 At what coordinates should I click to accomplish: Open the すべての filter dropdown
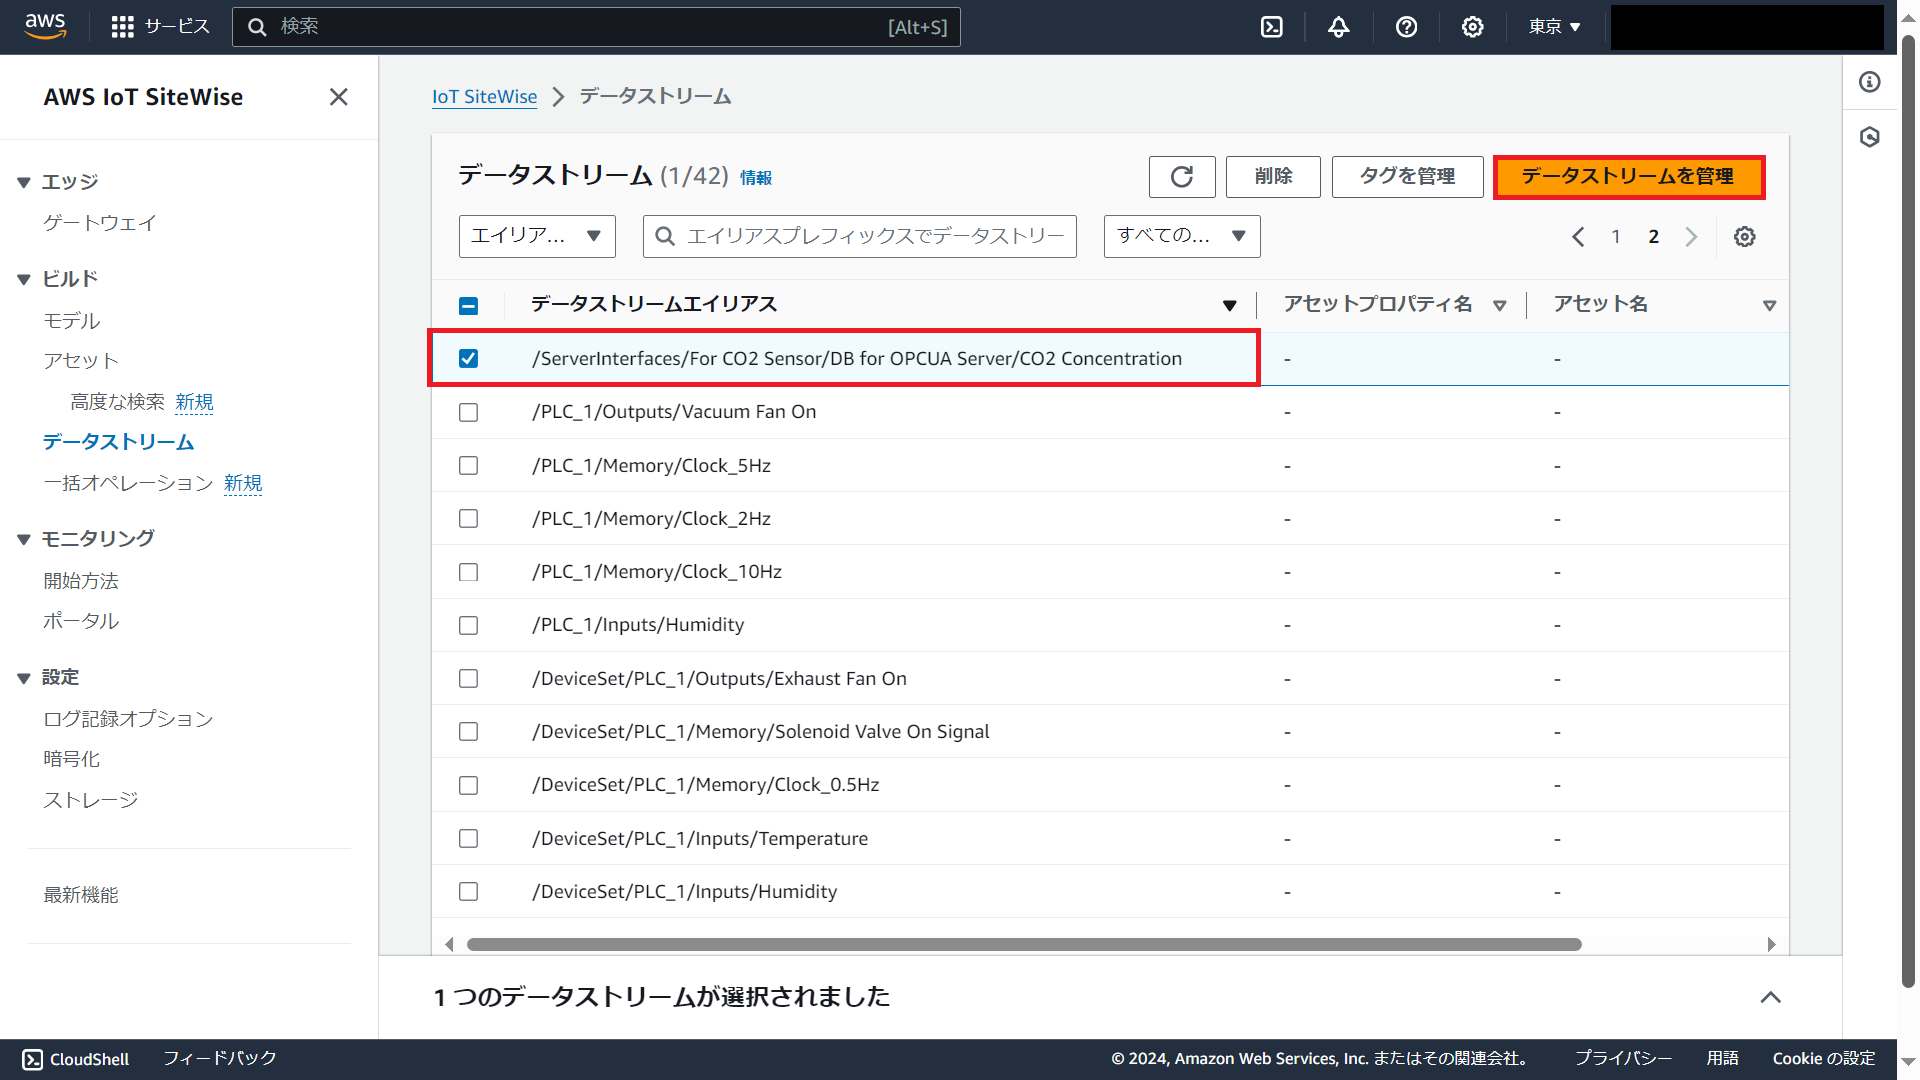[x=1181, y=236]
